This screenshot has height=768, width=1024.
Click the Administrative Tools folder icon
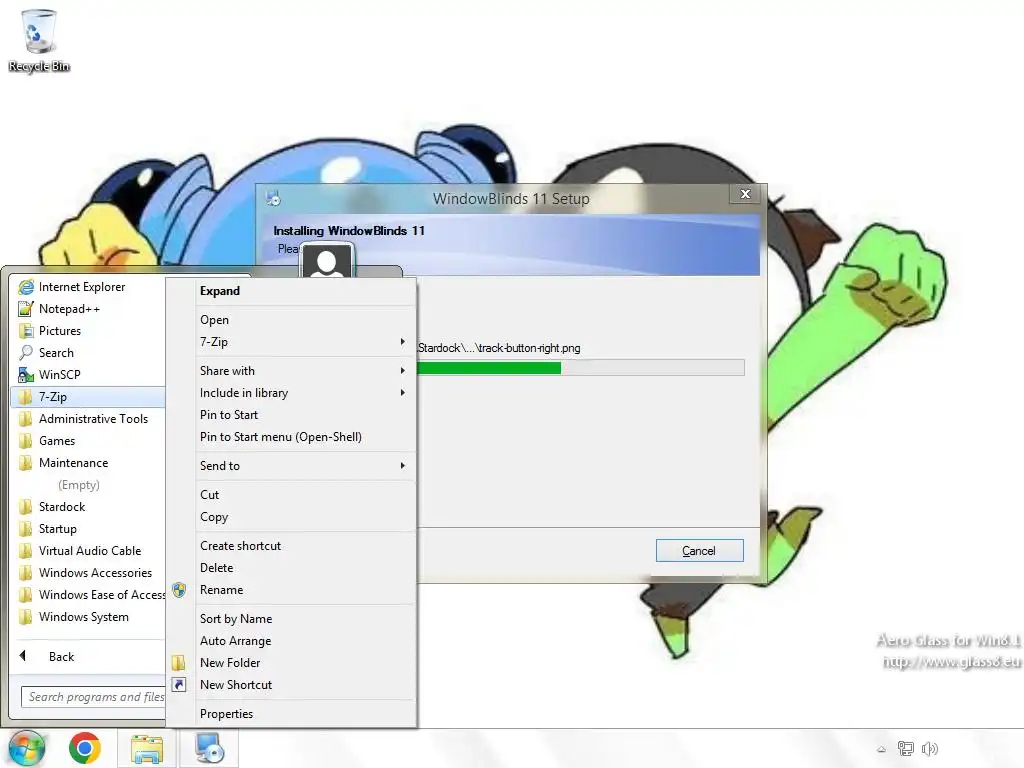pyautogui.click(x=26, y=419)
